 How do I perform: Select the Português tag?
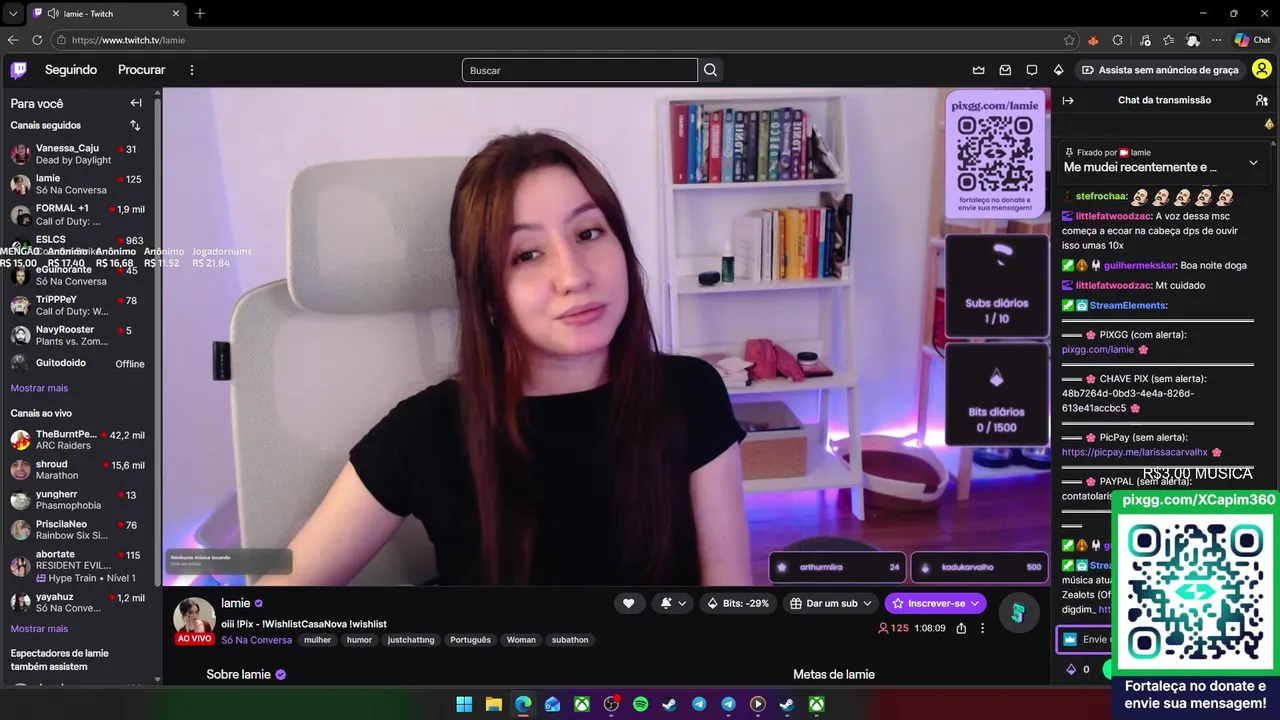coord(470,640)
